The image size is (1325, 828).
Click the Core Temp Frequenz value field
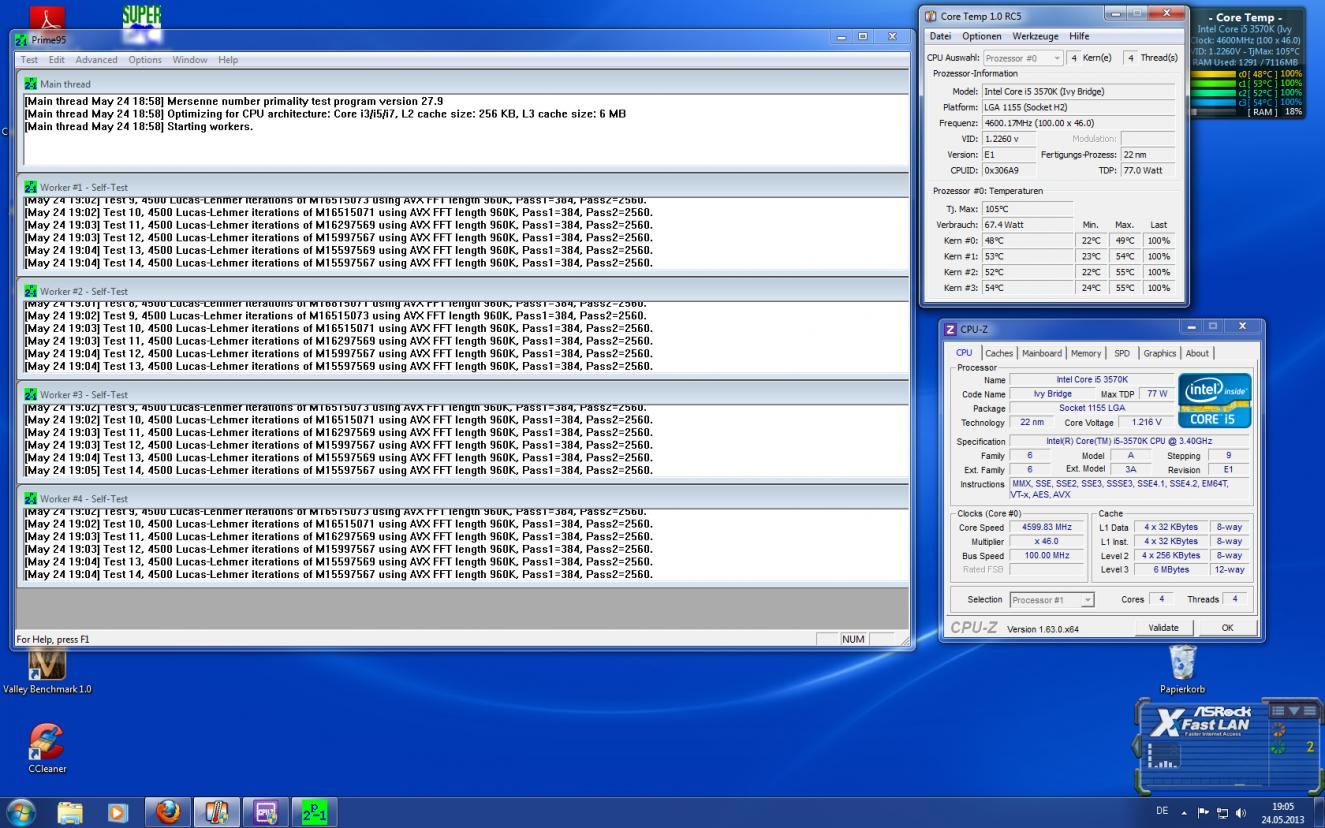[1078, 123]
